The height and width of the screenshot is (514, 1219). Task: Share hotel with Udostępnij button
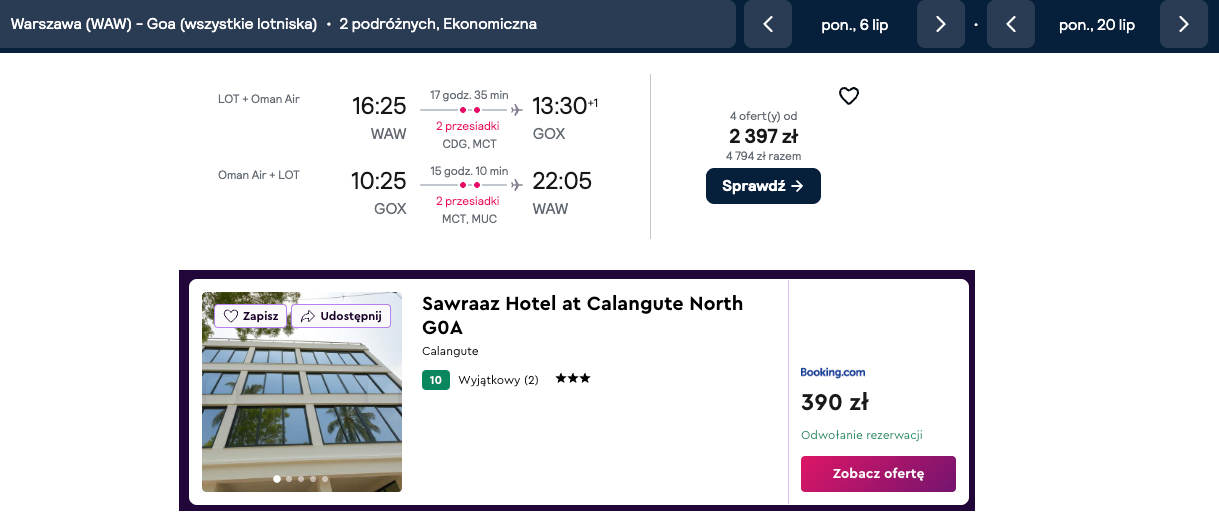point(341,316)
